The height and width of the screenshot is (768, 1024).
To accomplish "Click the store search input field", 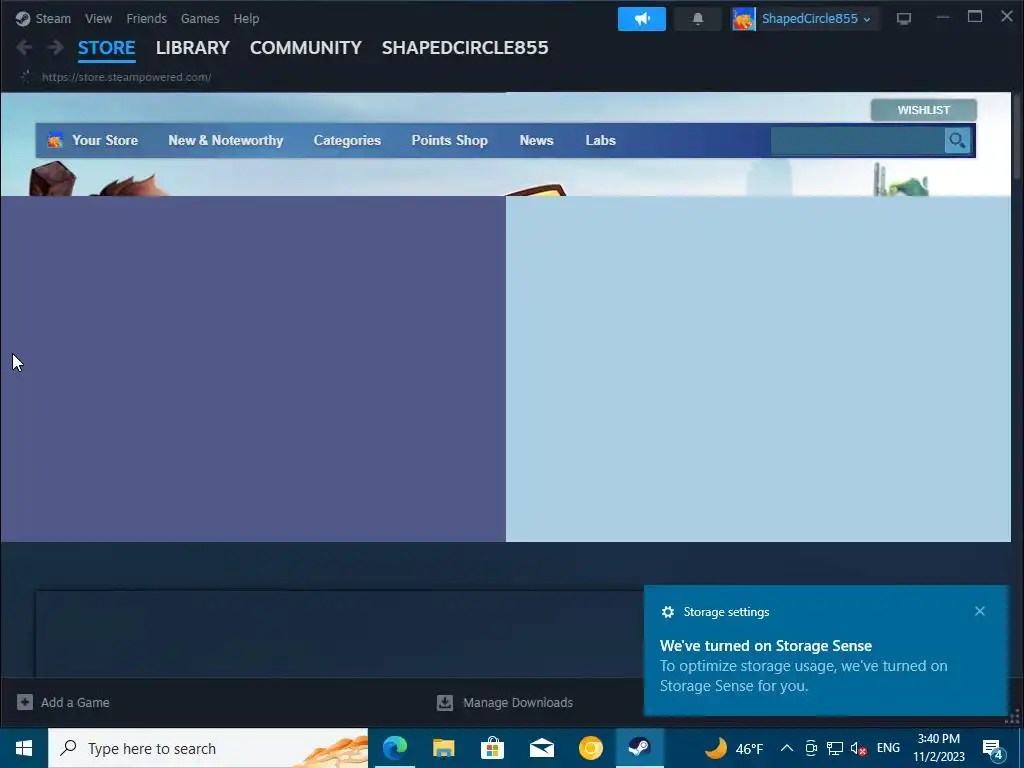I will [857, 140].
